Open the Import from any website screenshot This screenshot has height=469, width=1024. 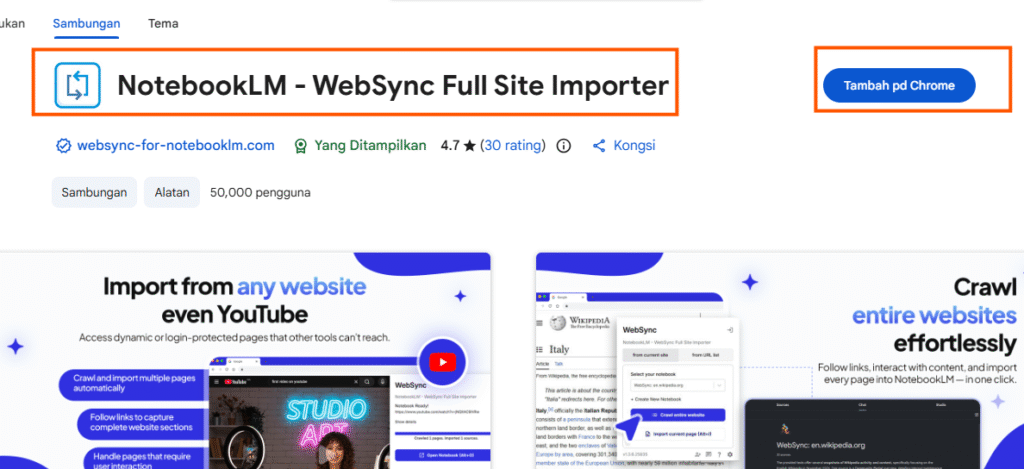(x=246, y=361)
